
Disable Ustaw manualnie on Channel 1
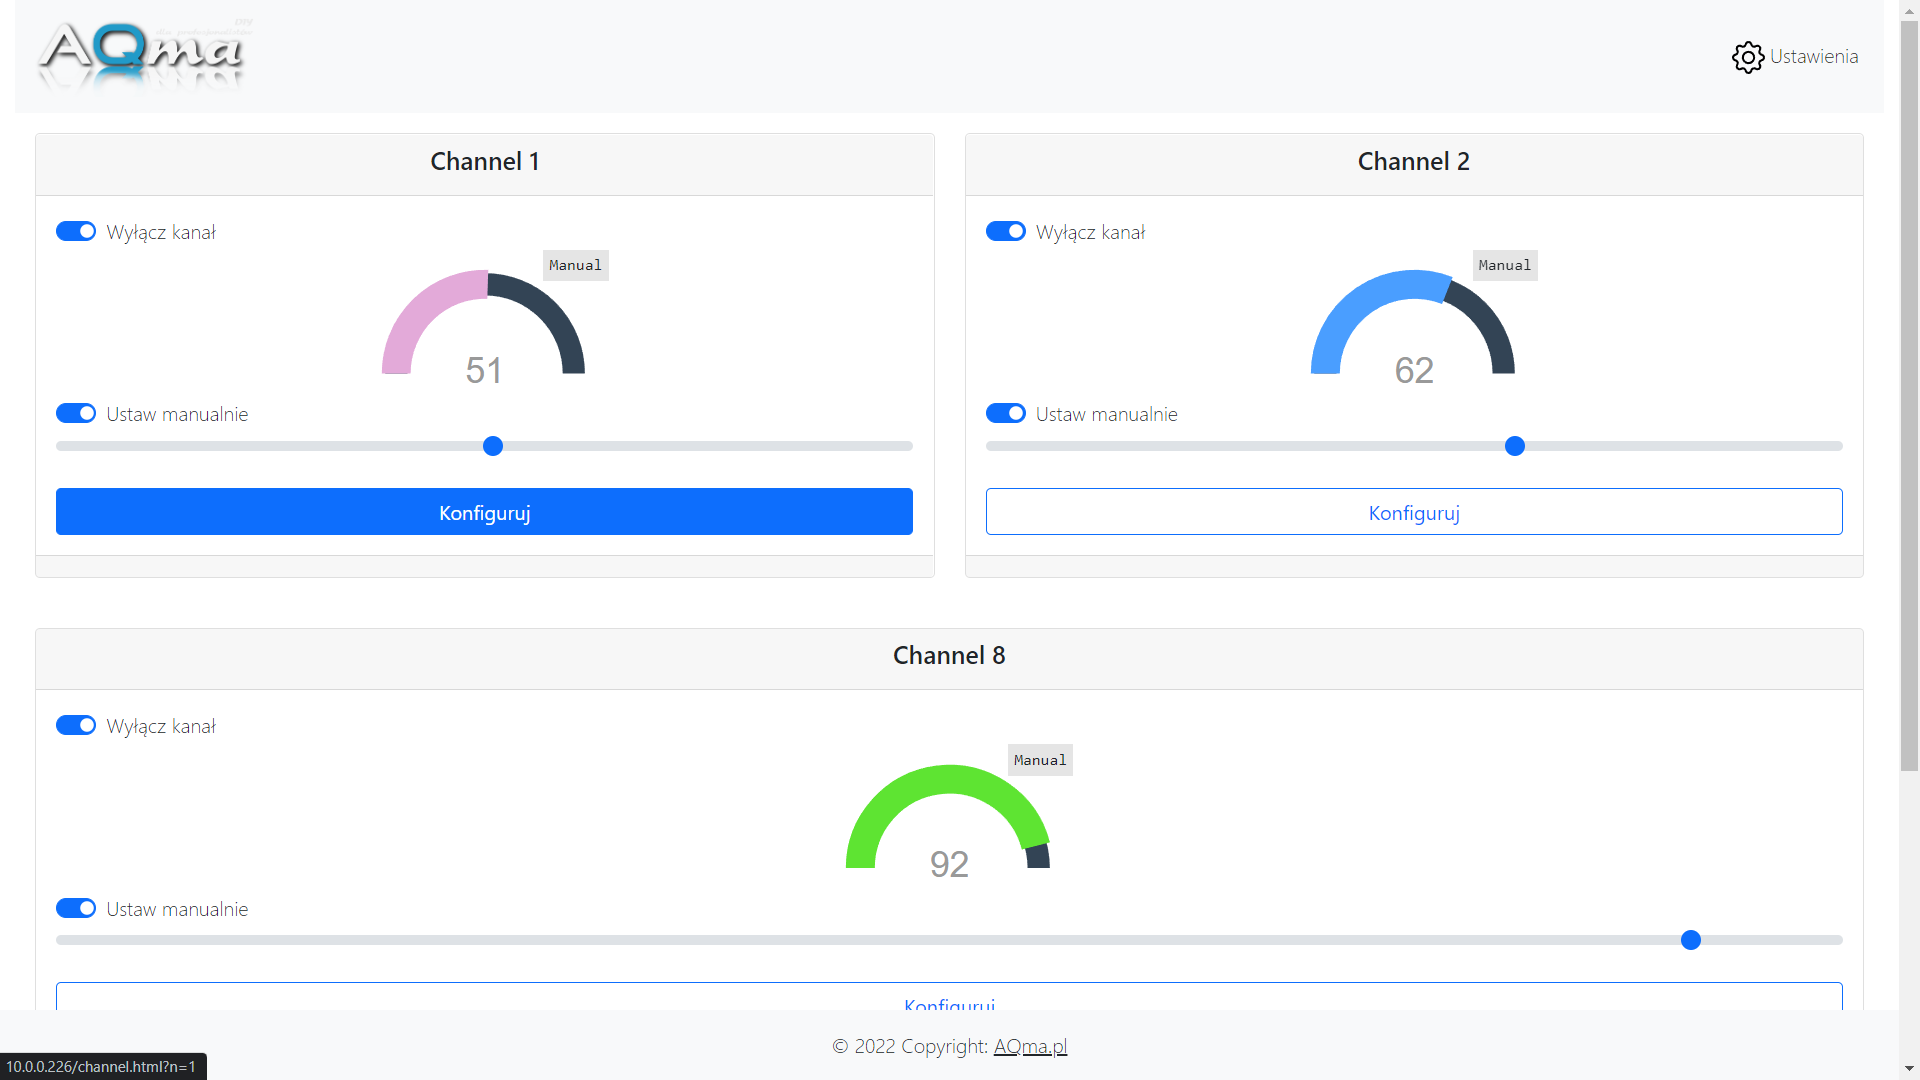[76, 414]
